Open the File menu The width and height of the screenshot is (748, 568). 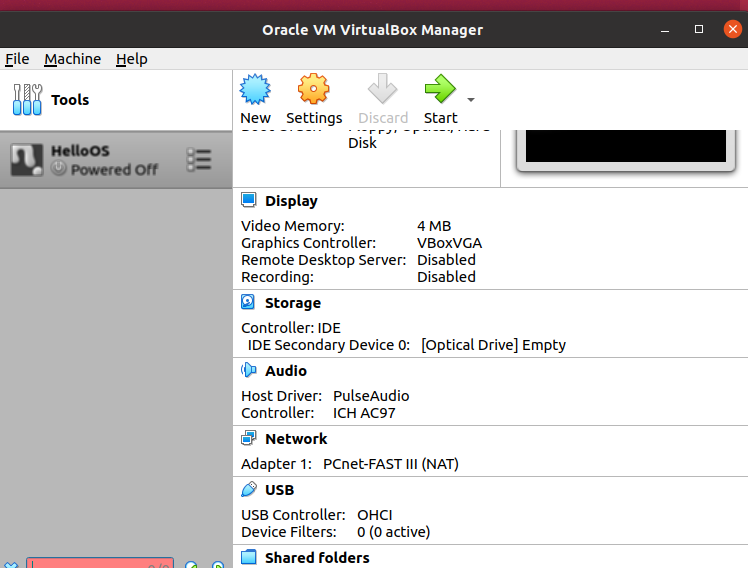tap(17, 59)
